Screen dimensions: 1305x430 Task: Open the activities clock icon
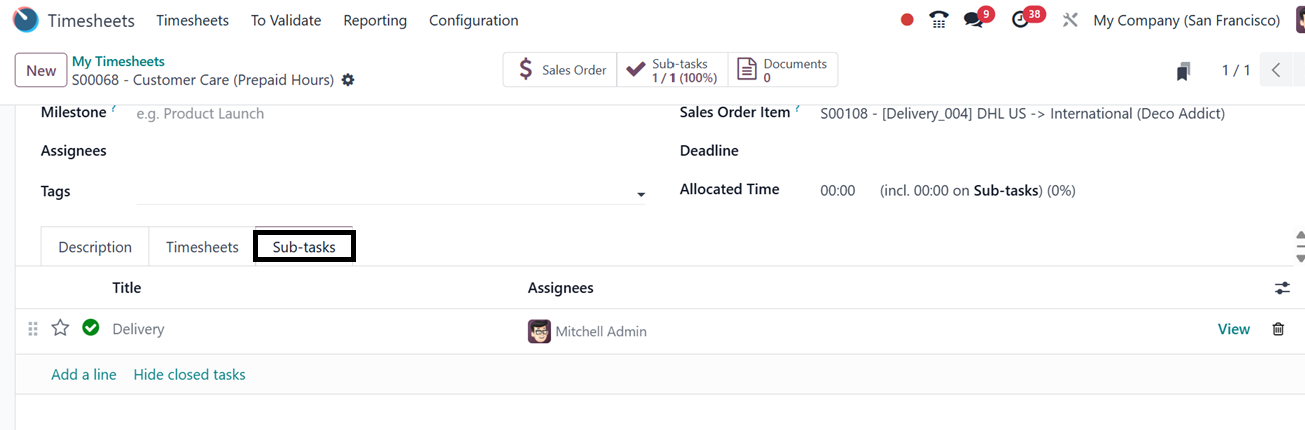[x=1020, y=20]
